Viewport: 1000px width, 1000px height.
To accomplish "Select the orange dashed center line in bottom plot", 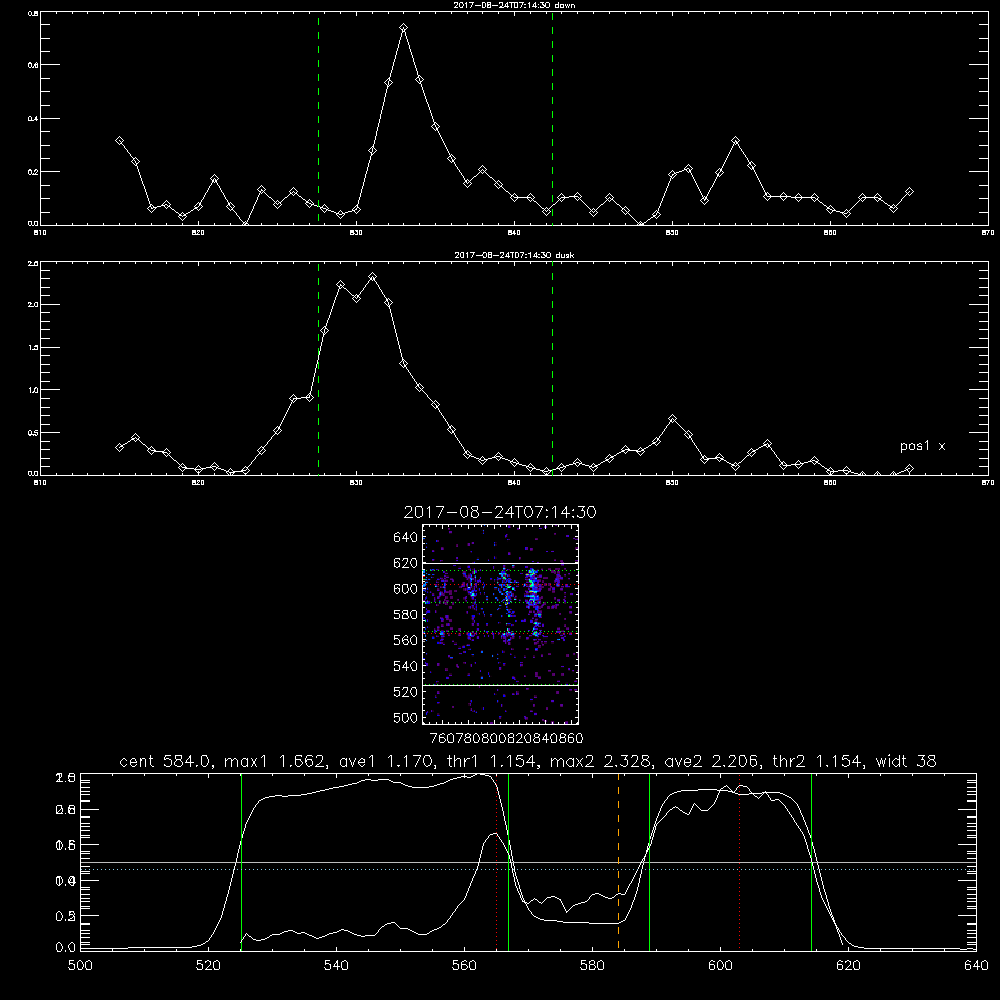I will (618, 862).
